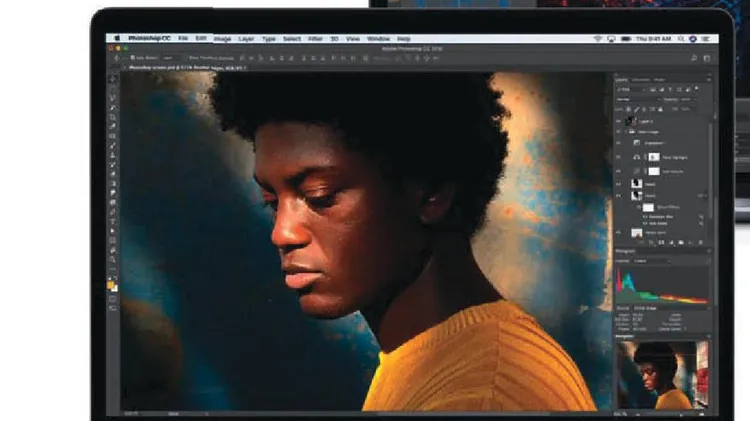Open the search icon in options bar

point(694,58)
